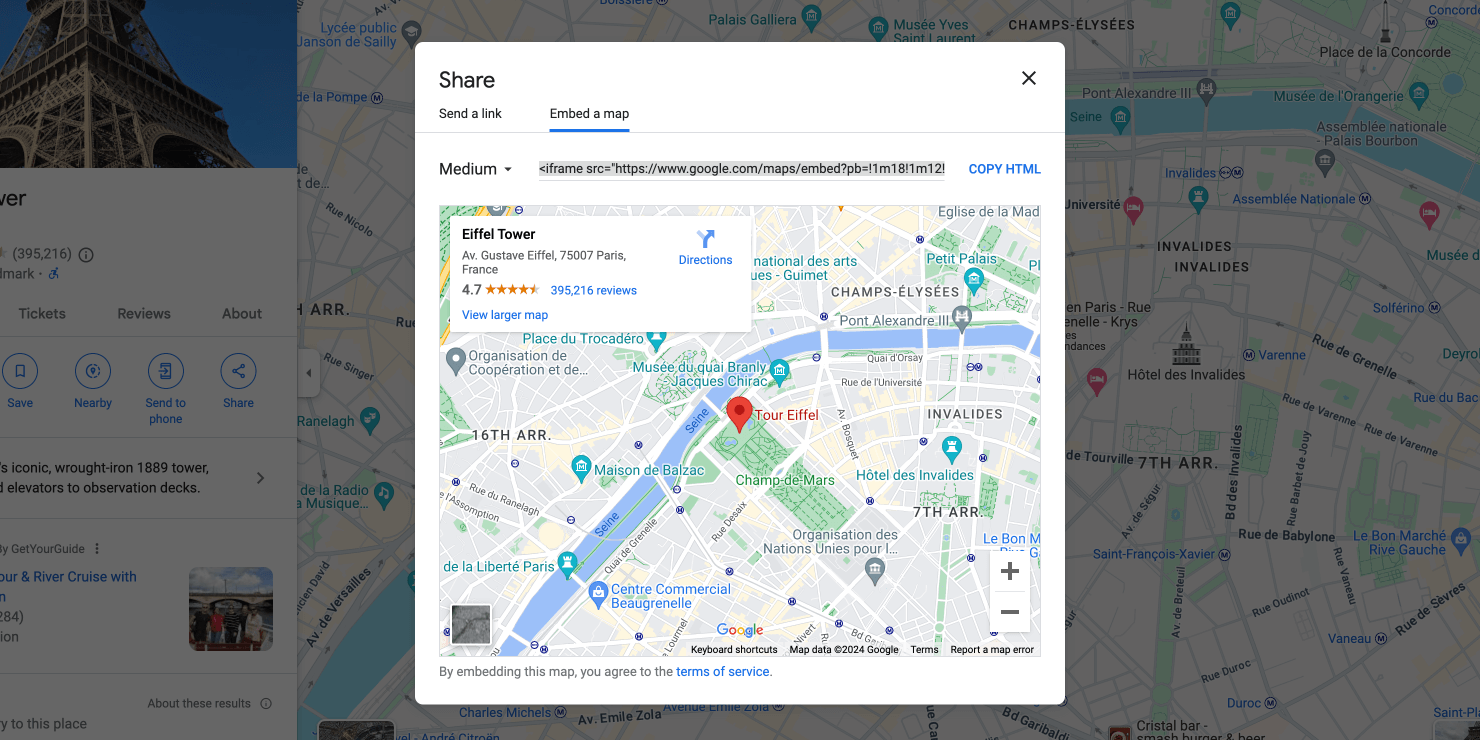The height and width of the screenshot is (740, 1480).
Task: Click the Nearby icon in side panel
Action: [x=93, y=371]
